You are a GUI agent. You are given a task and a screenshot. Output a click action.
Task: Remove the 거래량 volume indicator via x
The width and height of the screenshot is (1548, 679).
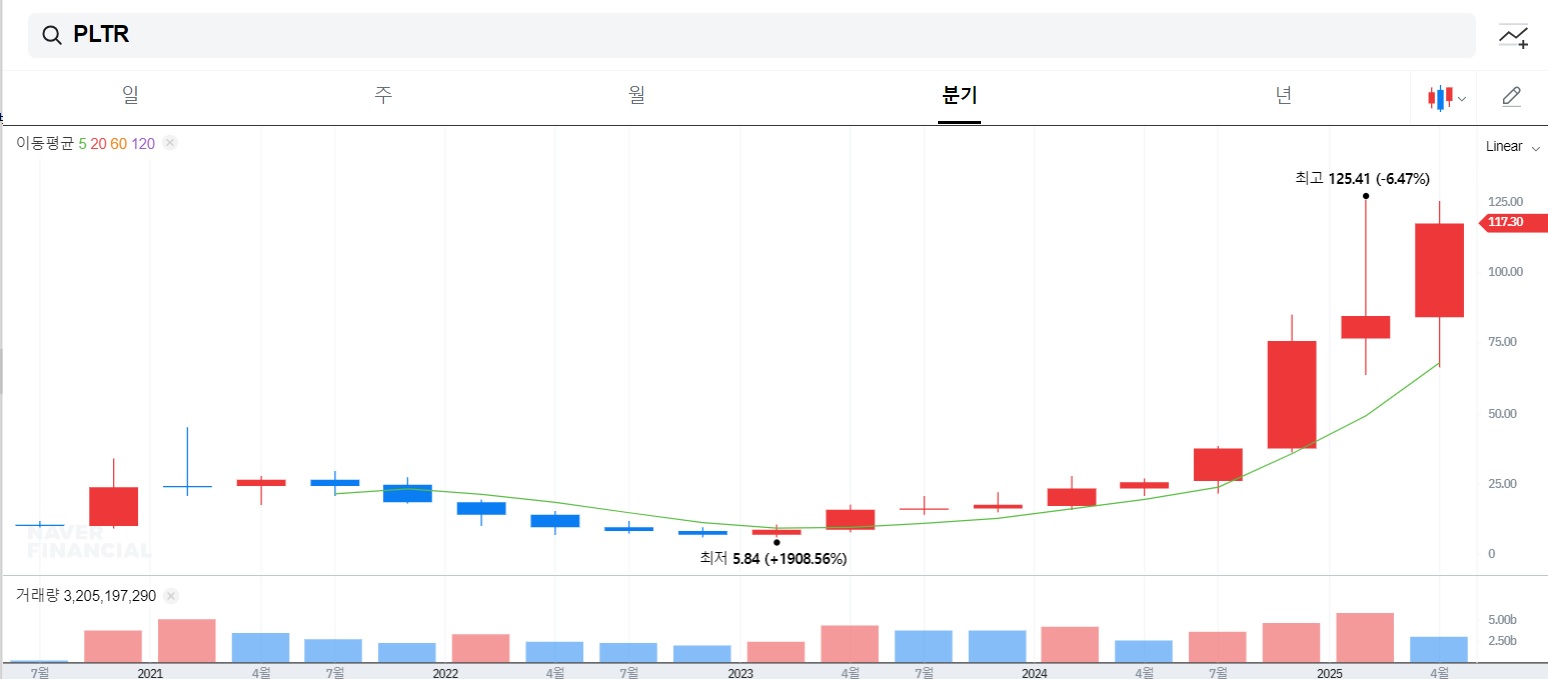click(170, 596)
